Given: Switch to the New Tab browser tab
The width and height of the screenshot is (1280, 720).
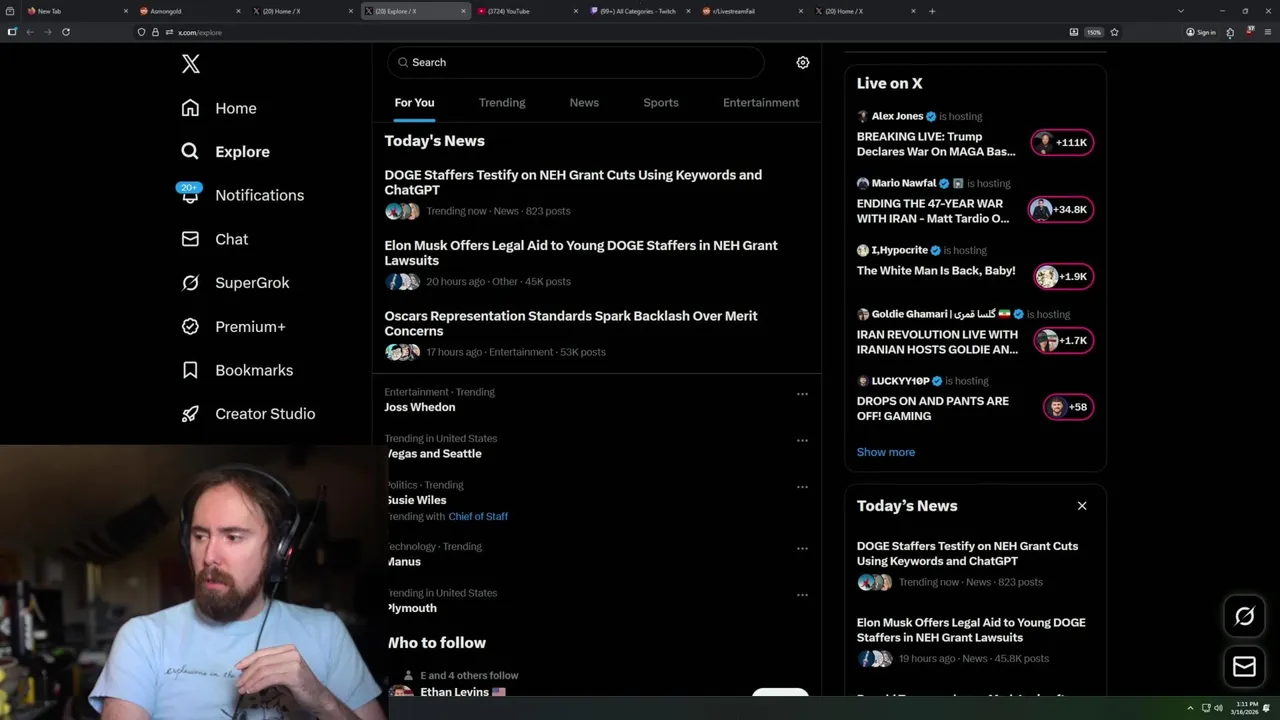Looking at the screenshot, I should click(x=78, y=11).
